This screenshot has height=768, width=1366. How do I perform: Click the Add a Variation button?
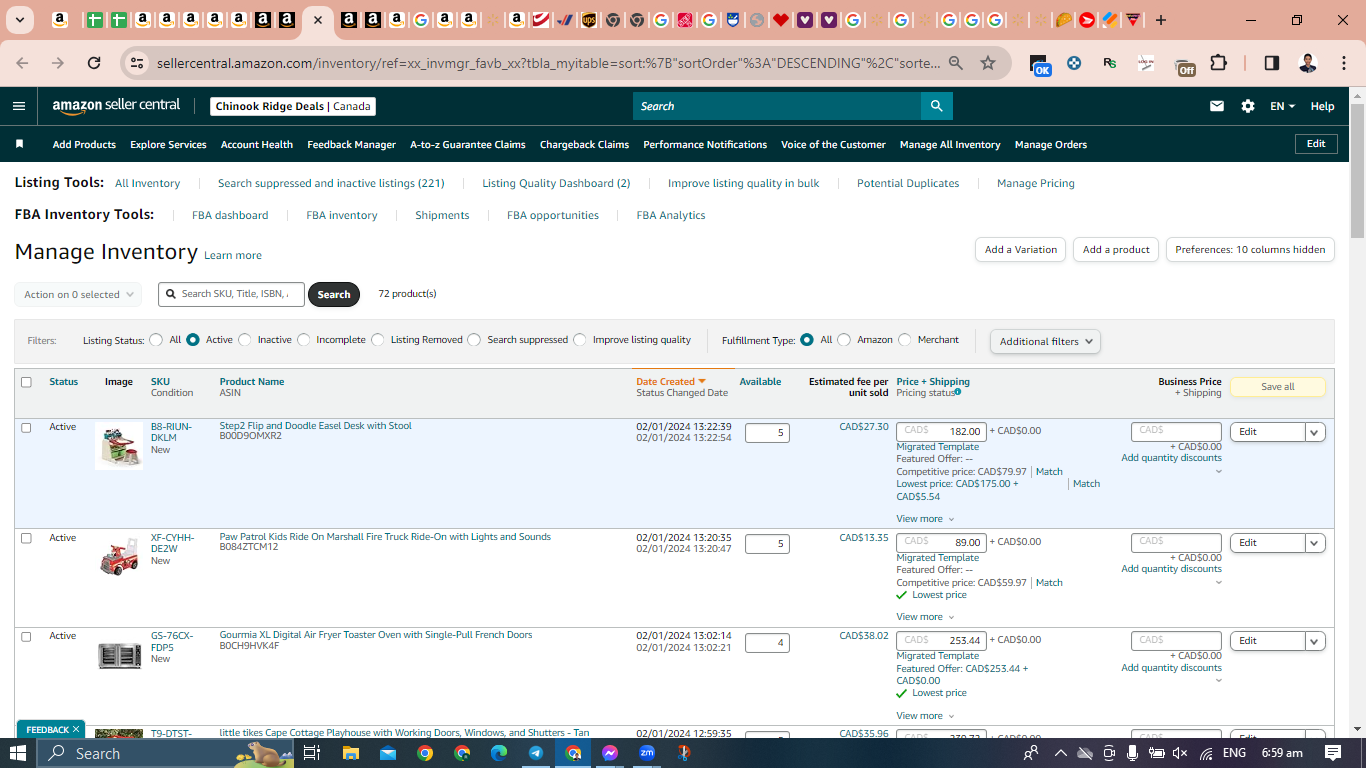pos(1020,250)
